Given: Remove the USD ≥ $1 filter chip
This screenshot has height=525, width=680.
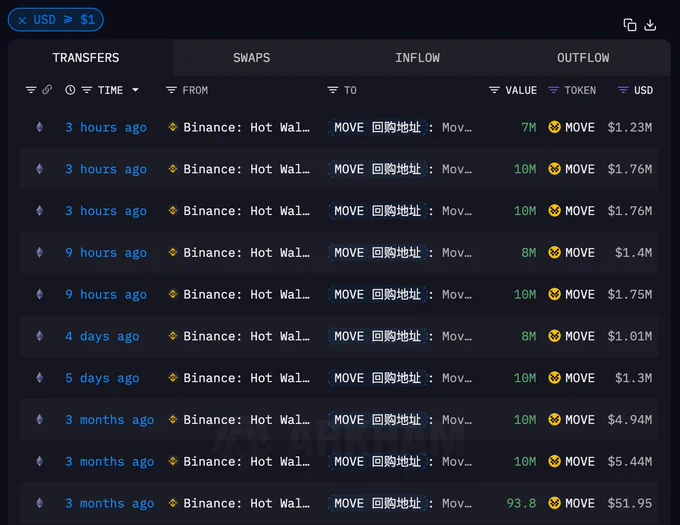Looking at the screenshot, I should 22,20.
